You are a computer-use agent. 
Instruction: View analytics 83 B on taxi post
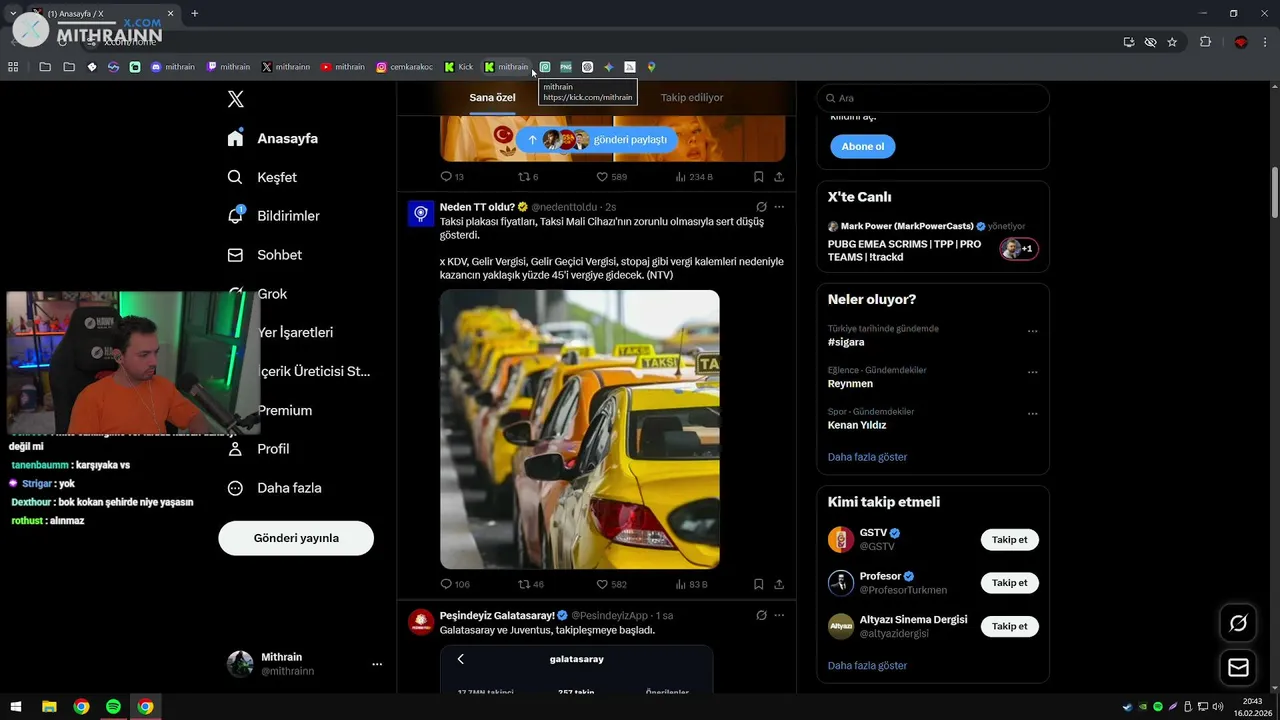(691, 584)
